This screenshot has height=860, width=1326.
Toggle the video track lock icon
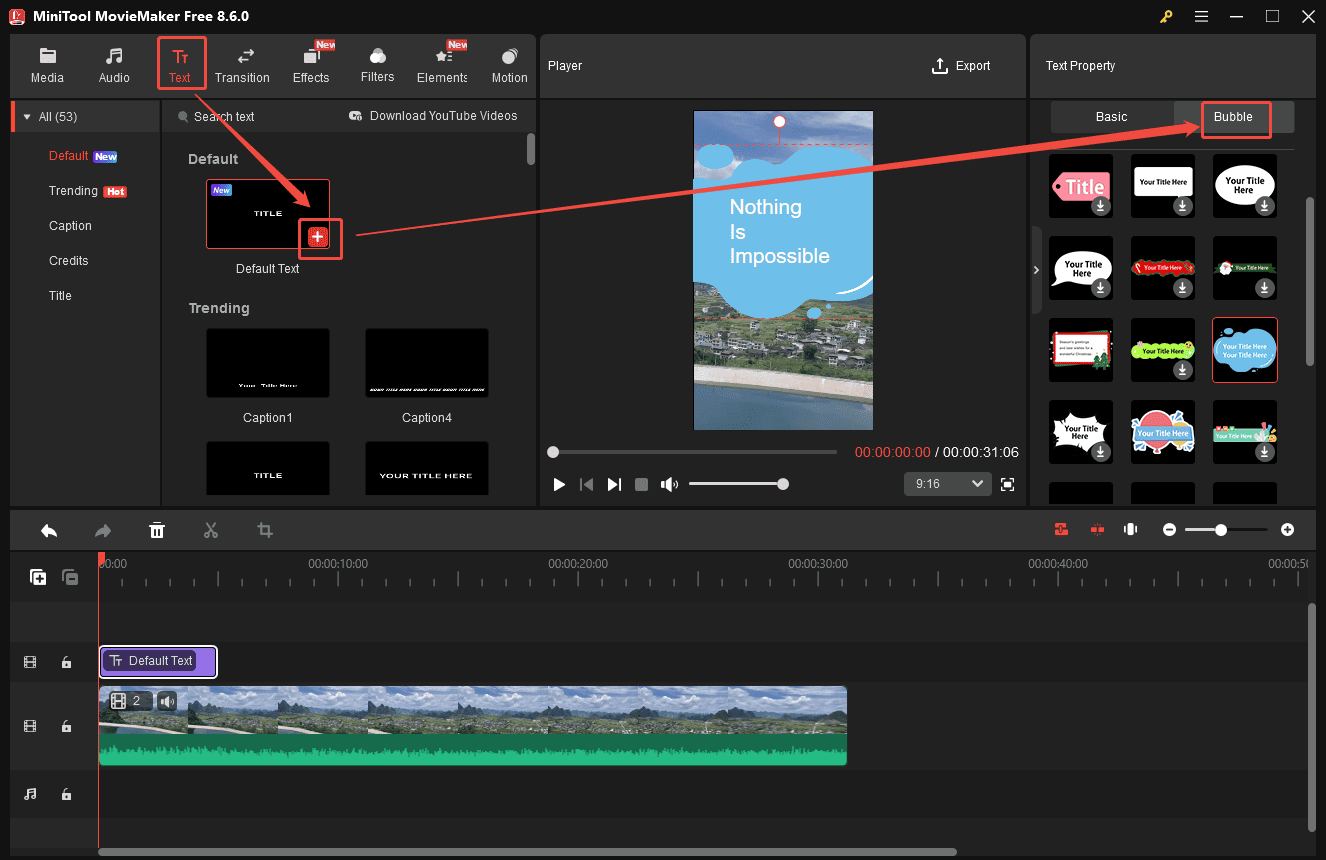tap(66, 726)
